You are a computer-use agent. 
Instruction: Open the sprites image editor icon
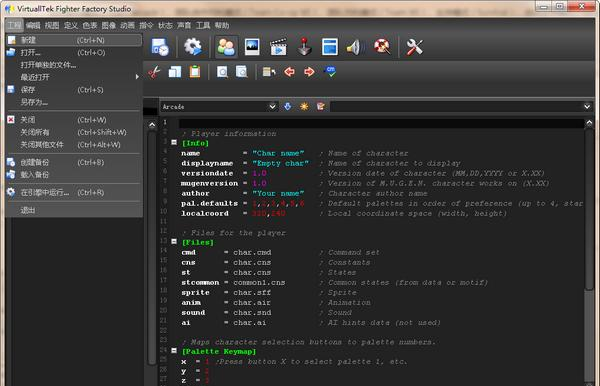click(x=252, y=47)
